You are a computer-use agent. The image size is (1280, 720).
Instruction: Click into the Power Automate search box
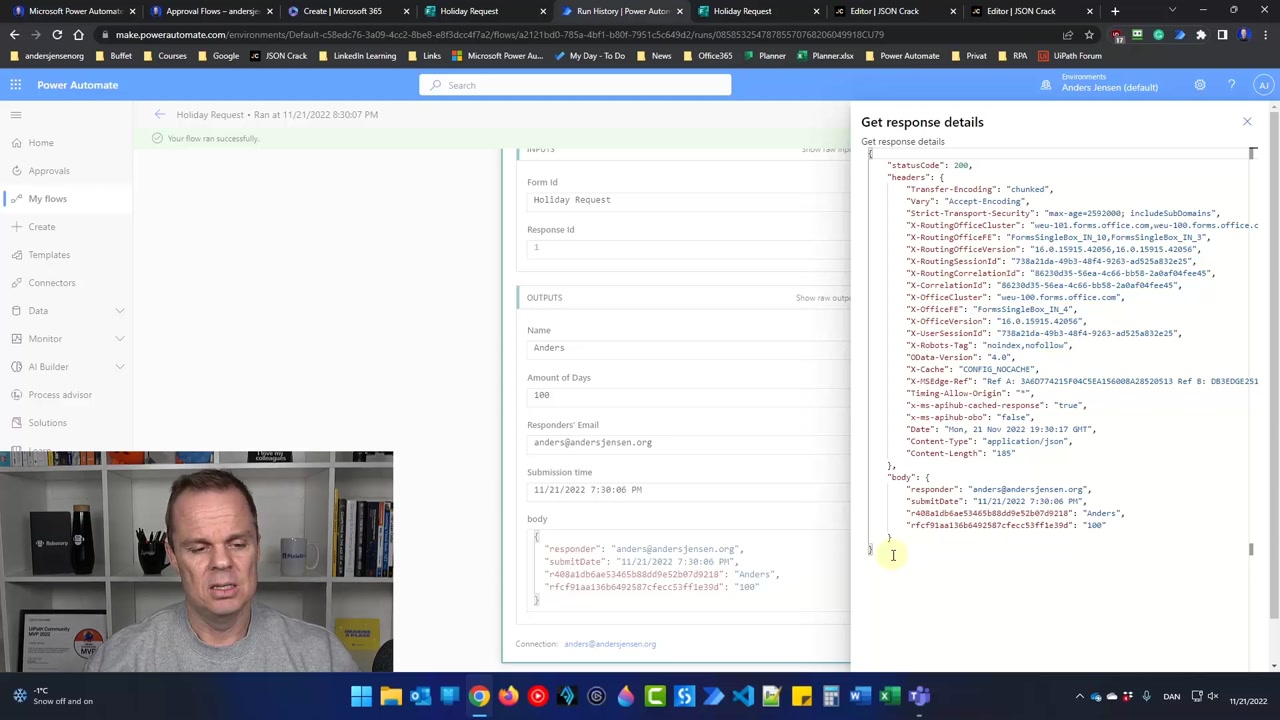point(575,85)
